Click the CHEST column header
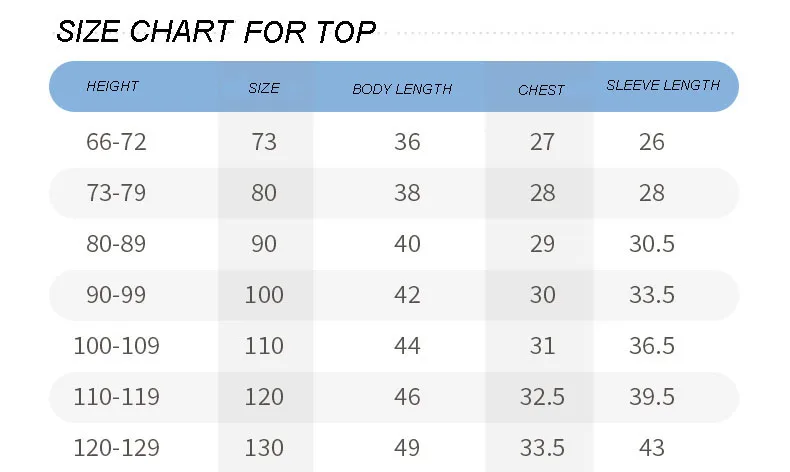The image size is (790, 472). 542,90
